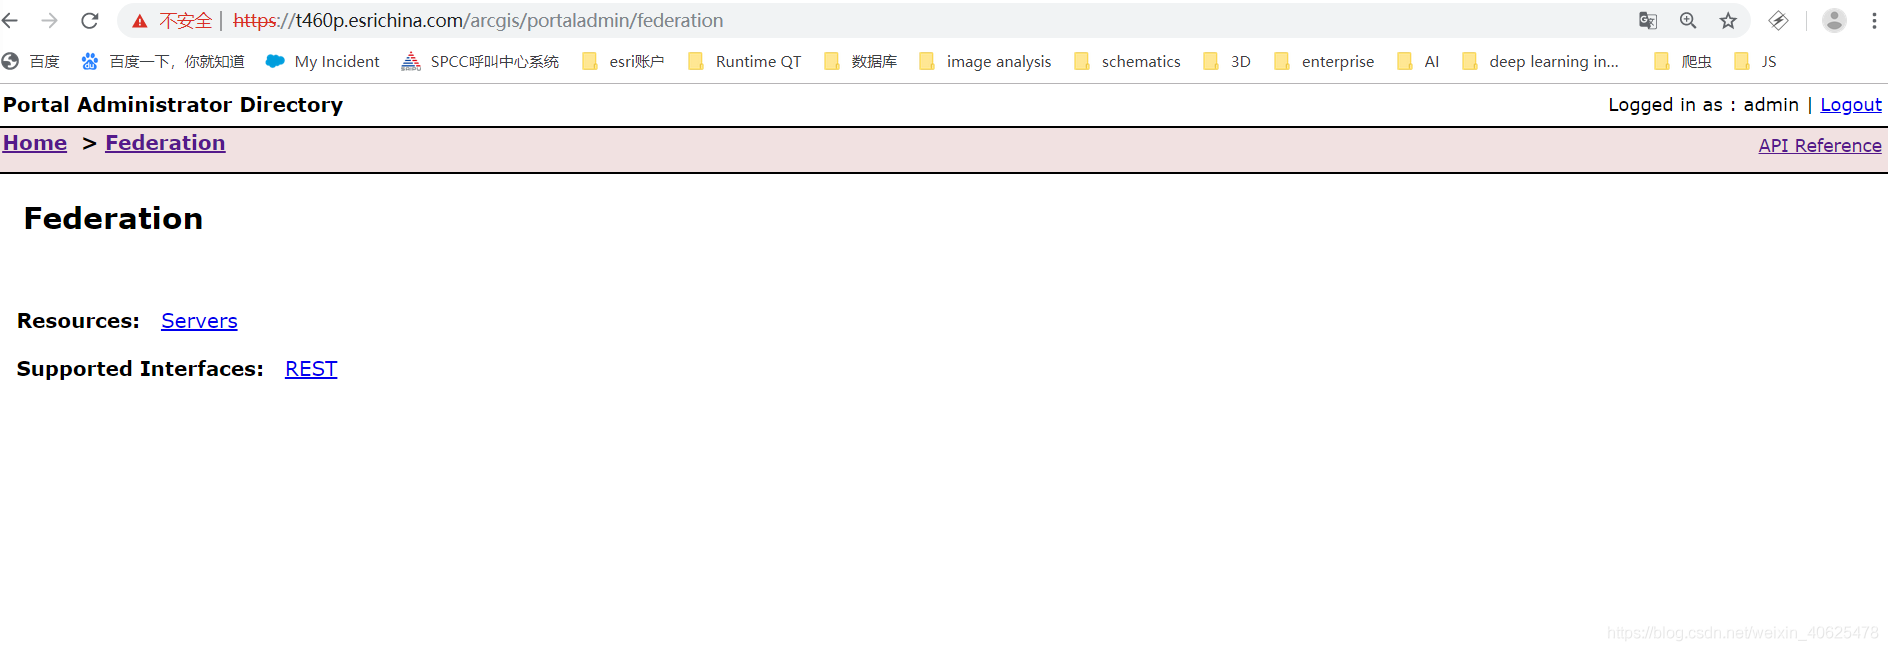This screenshot has width=1888, height=651.
Task: Open the 数据库 bookmark folder
Action: (860, 61)
